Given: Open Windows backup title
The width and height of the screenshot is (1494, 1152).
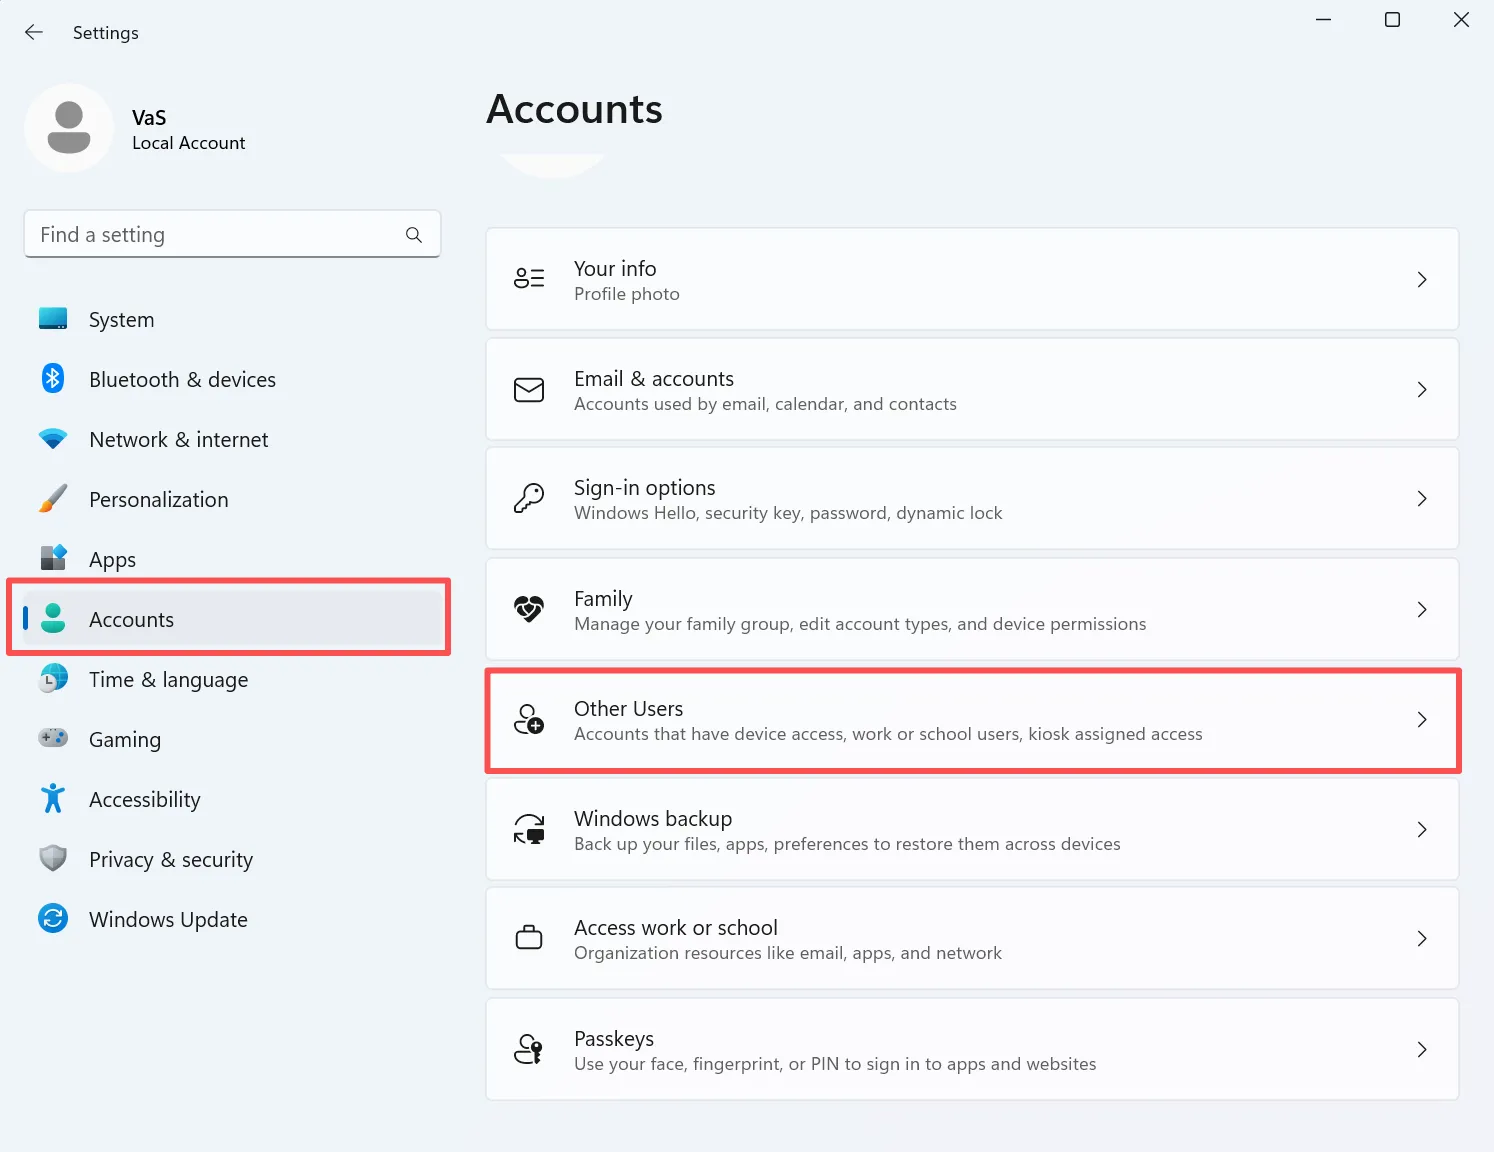Looking at the screenshot, I should (653, 818).
